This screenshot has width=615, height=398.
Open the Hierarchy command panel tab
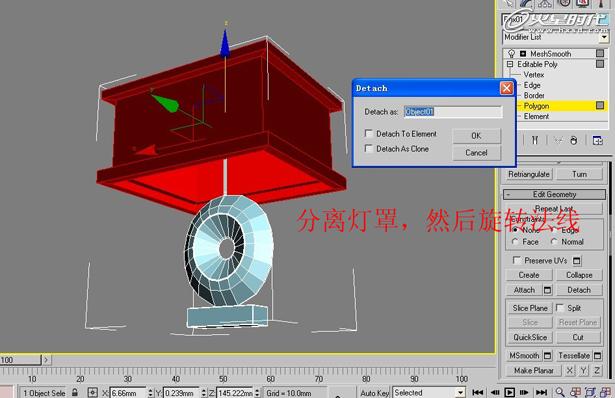(545, 4)
